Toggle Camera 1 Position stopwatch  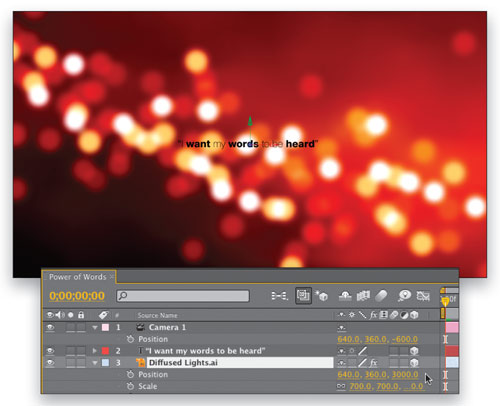click(130, 339)
